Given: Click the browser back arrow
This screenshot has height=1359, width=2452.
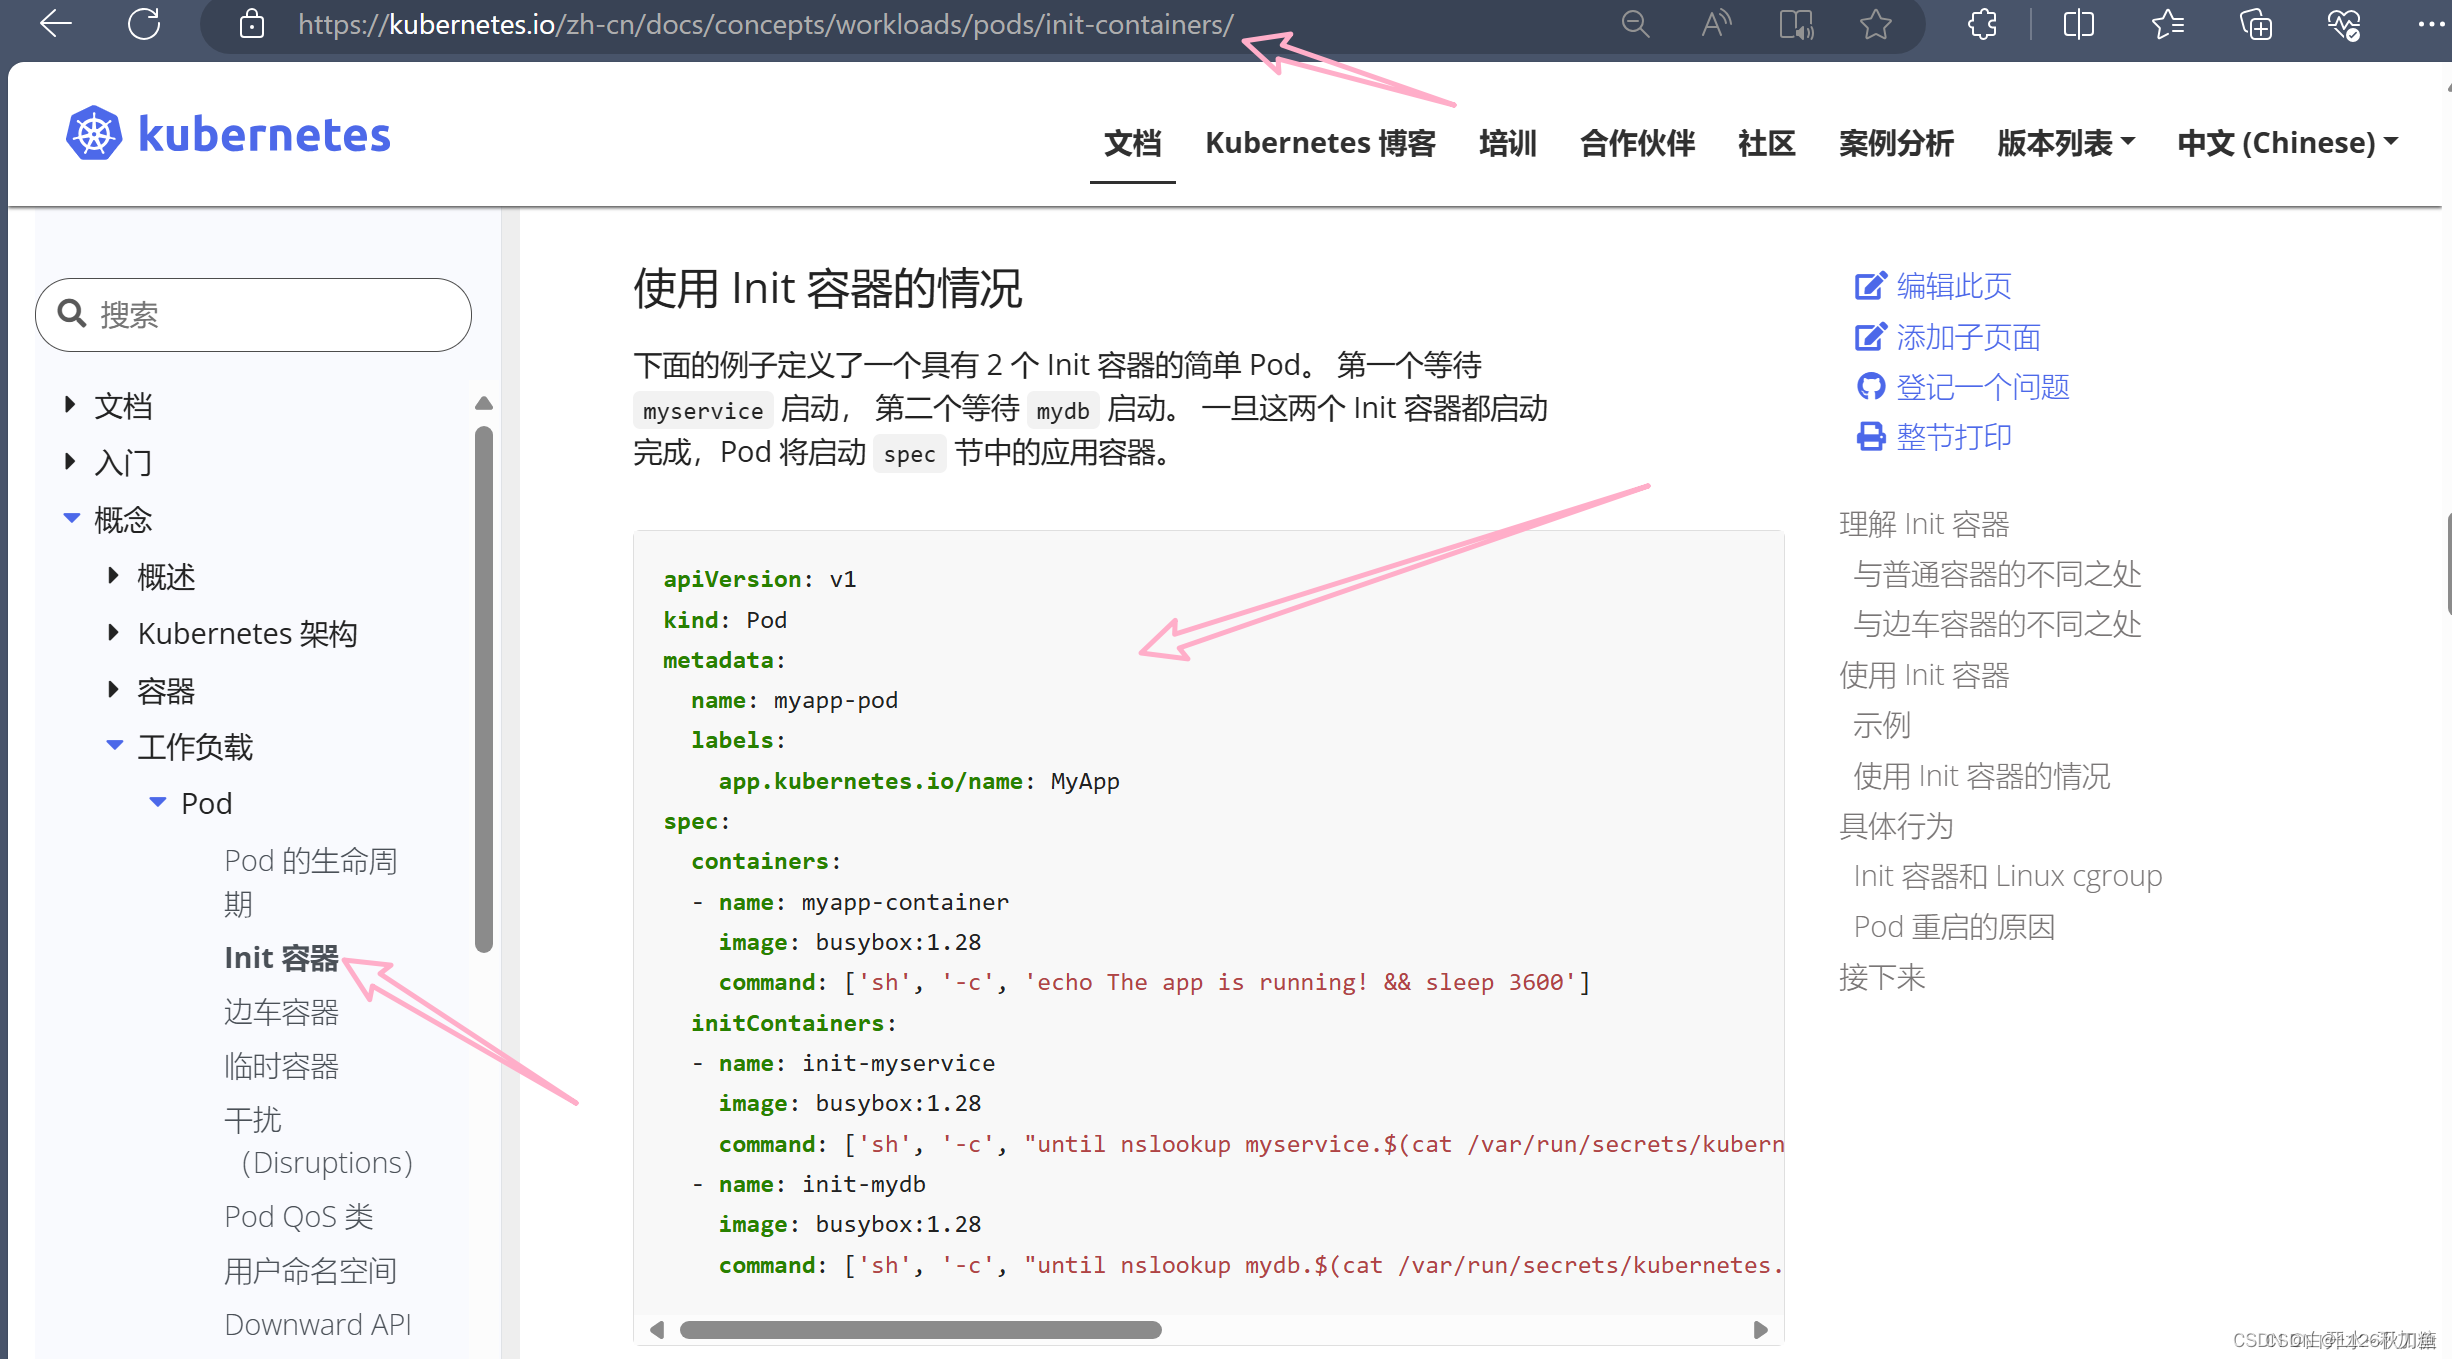Looking at the screenshot, I should (55, 23).
